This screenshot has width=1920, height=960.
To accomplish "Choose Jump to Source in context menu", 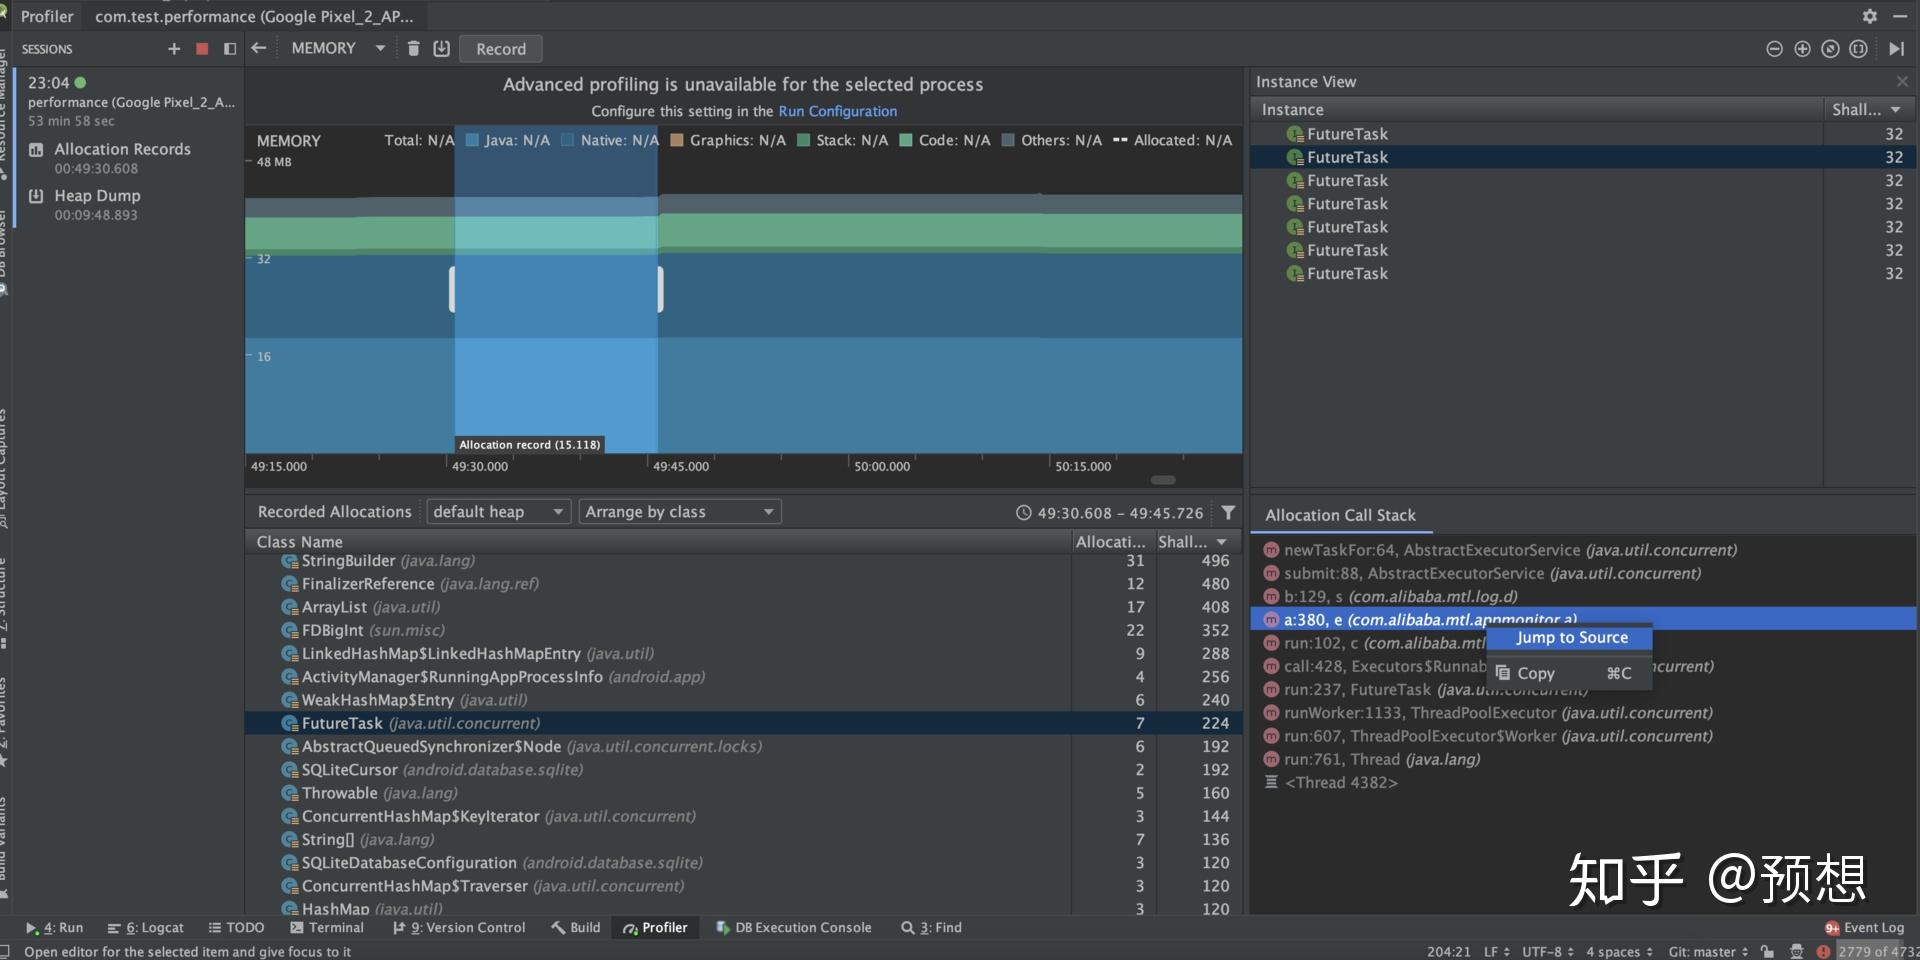I will (1571, 638).
